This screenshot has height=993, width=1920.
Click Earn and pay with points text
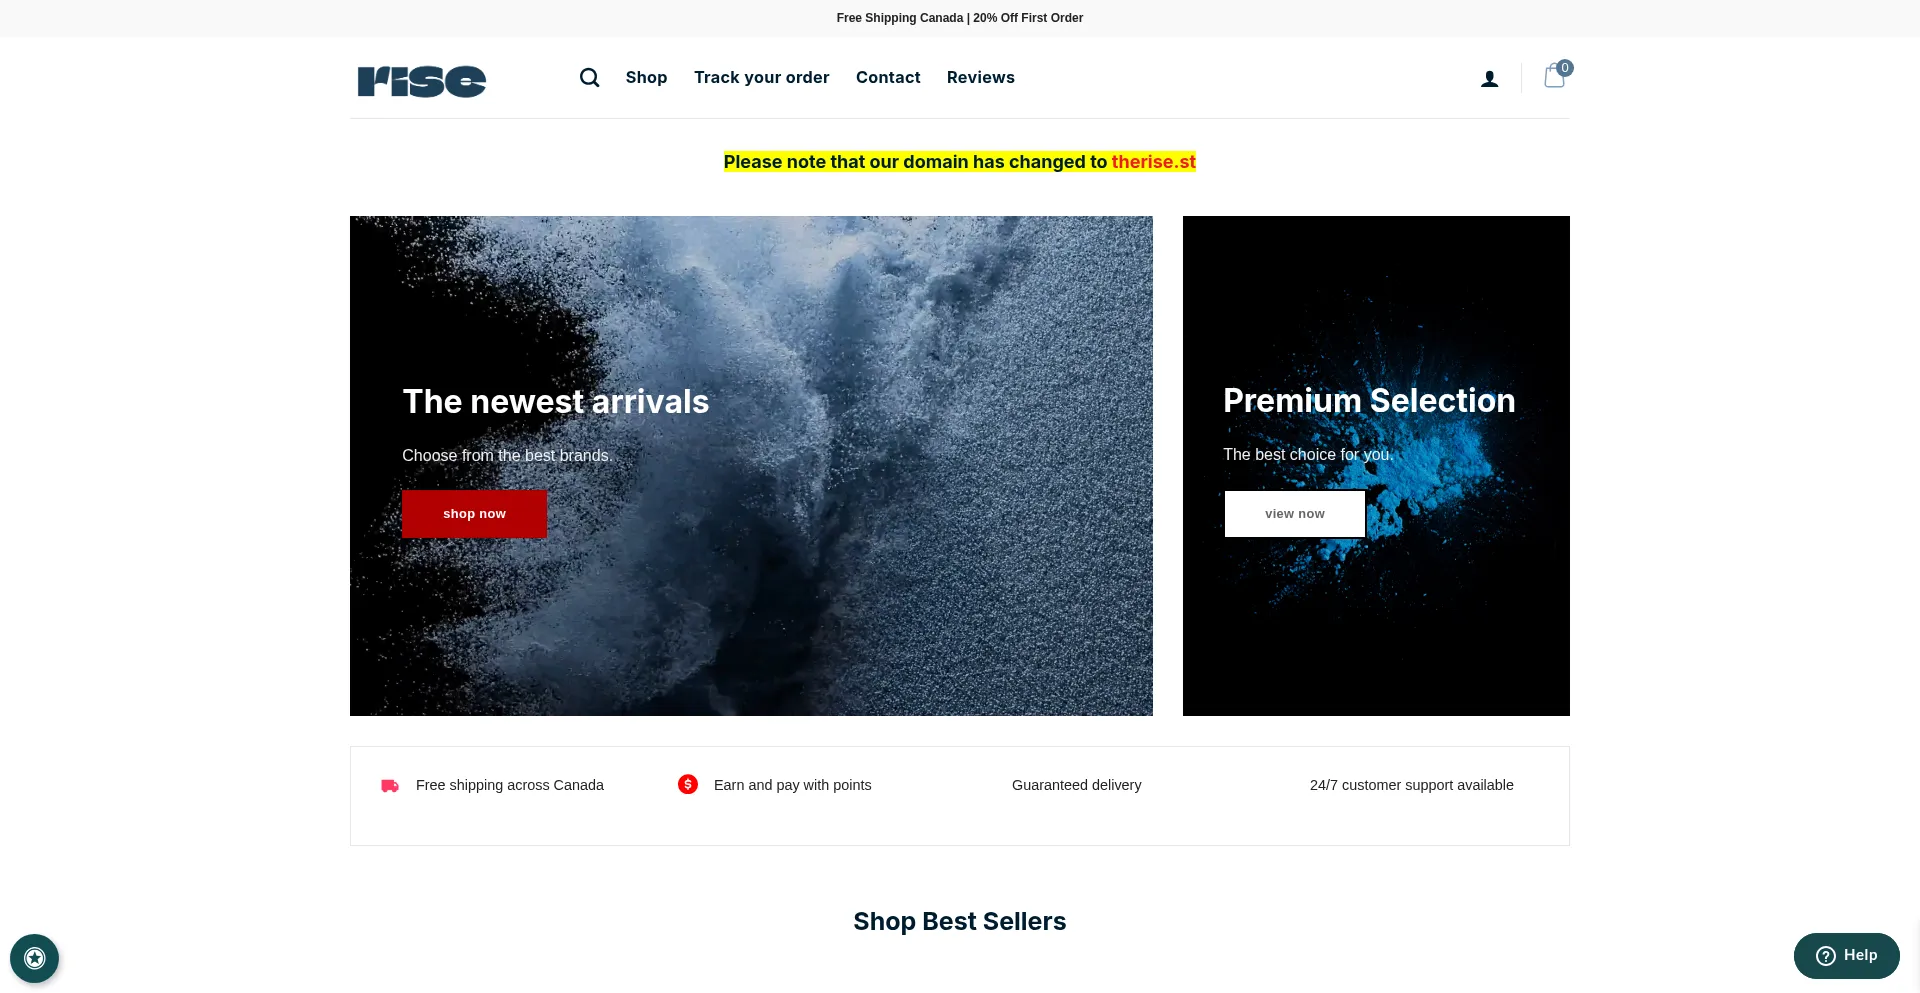(x=792, y=785)
